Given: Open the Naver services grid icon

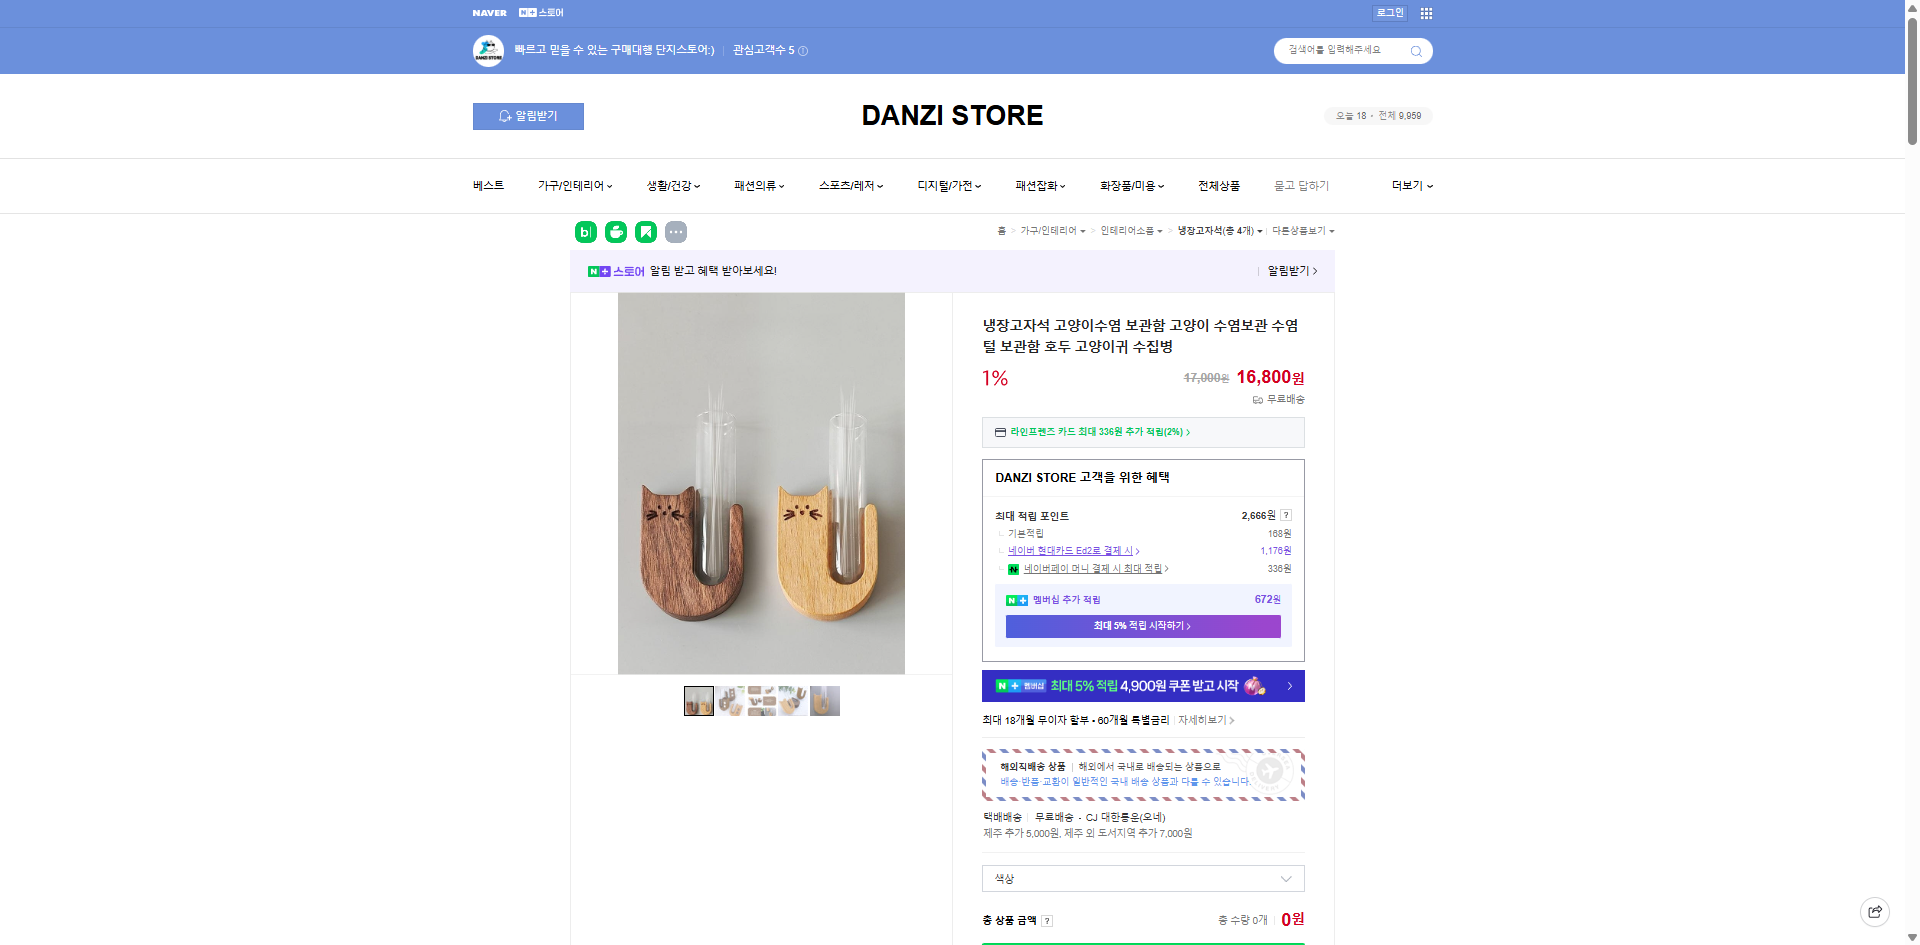Looking at the screenshot, I should (x=1426, y=13).
